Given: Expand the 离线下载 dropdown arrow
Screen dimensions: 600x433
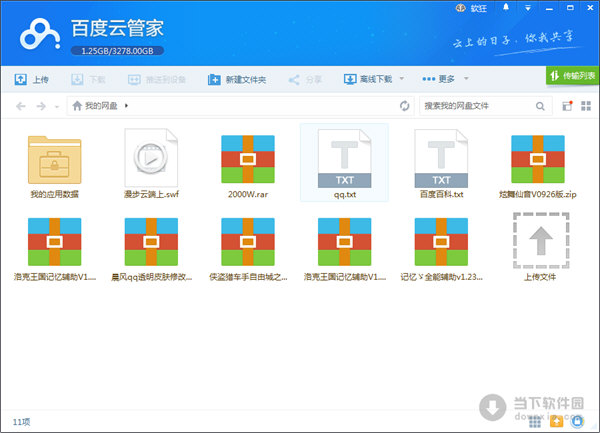Looking at the screenshot, I should (x=402, y=79).
